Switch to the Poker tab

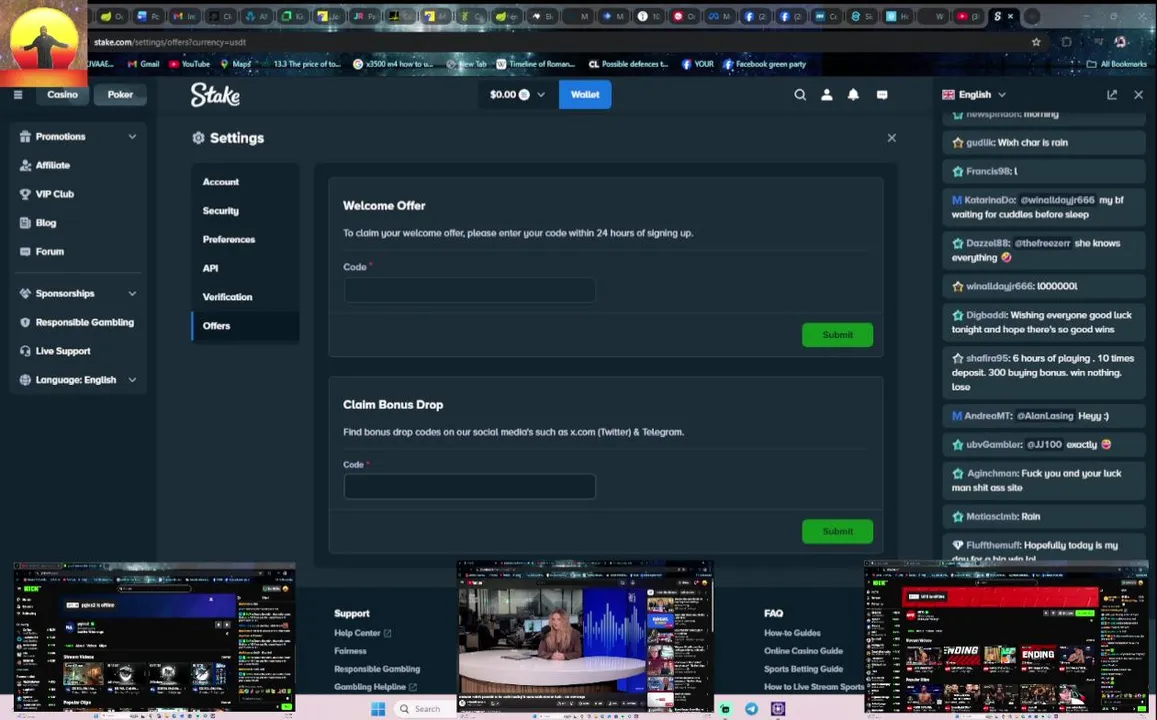(x=120, y=94)
